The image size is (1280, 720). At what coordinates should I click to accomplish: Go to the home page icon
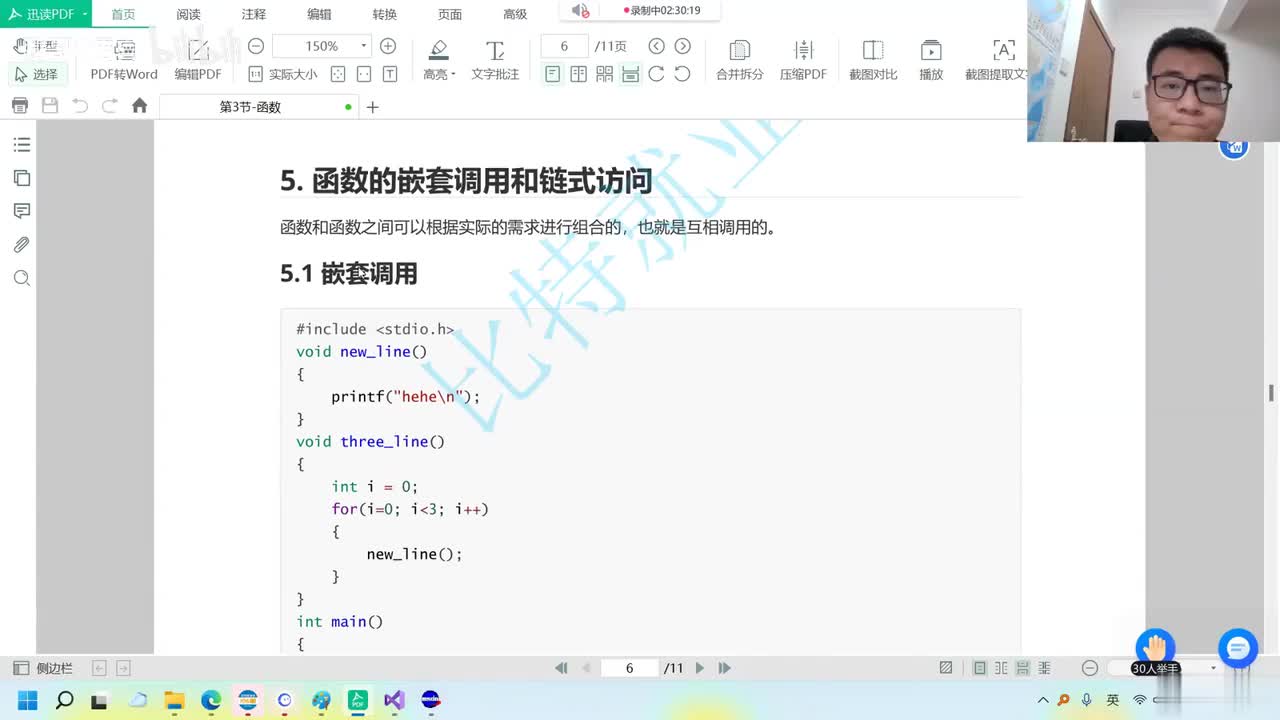(x=139, y=106)
